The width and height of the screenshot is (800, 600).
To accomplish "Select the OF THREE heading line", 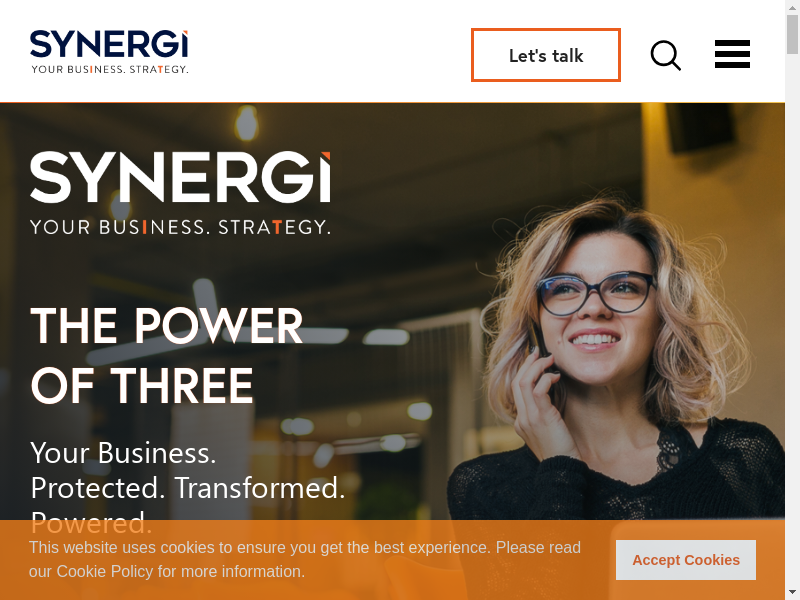I will coord(142,386).
